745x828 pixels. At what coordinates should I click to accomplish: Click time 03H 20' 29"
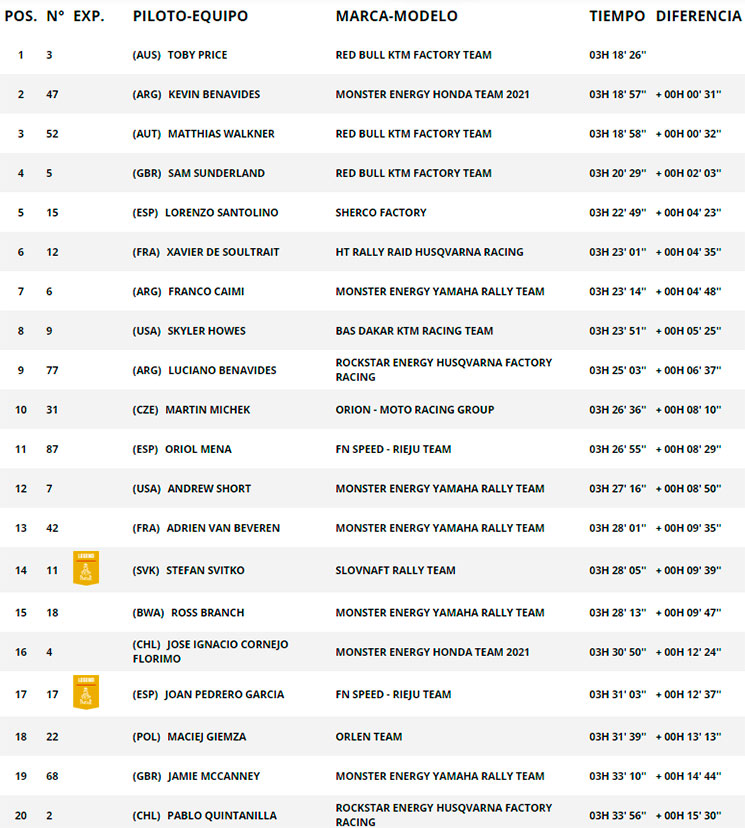[x=618, y=173]
